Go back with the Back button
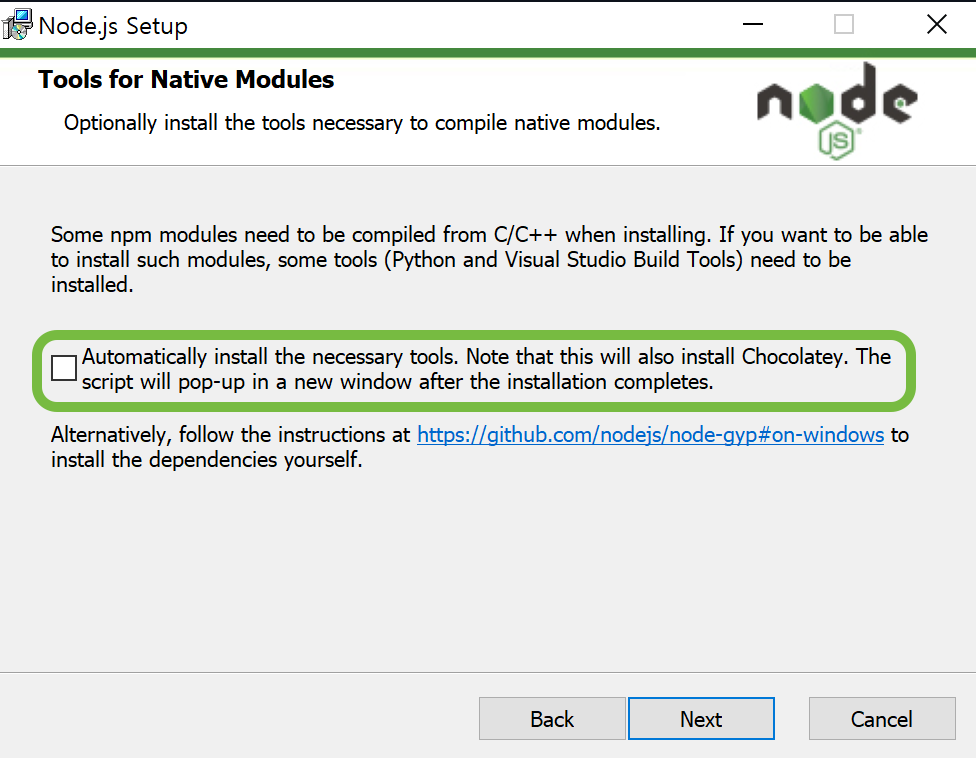The image size is (976, 758). coord(552,719)
